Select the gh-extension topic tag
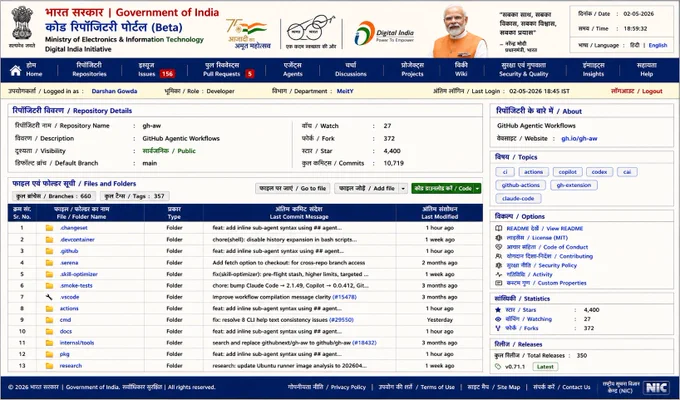The width and height of the screenshot is (680, 400). (x=574, y=185)
